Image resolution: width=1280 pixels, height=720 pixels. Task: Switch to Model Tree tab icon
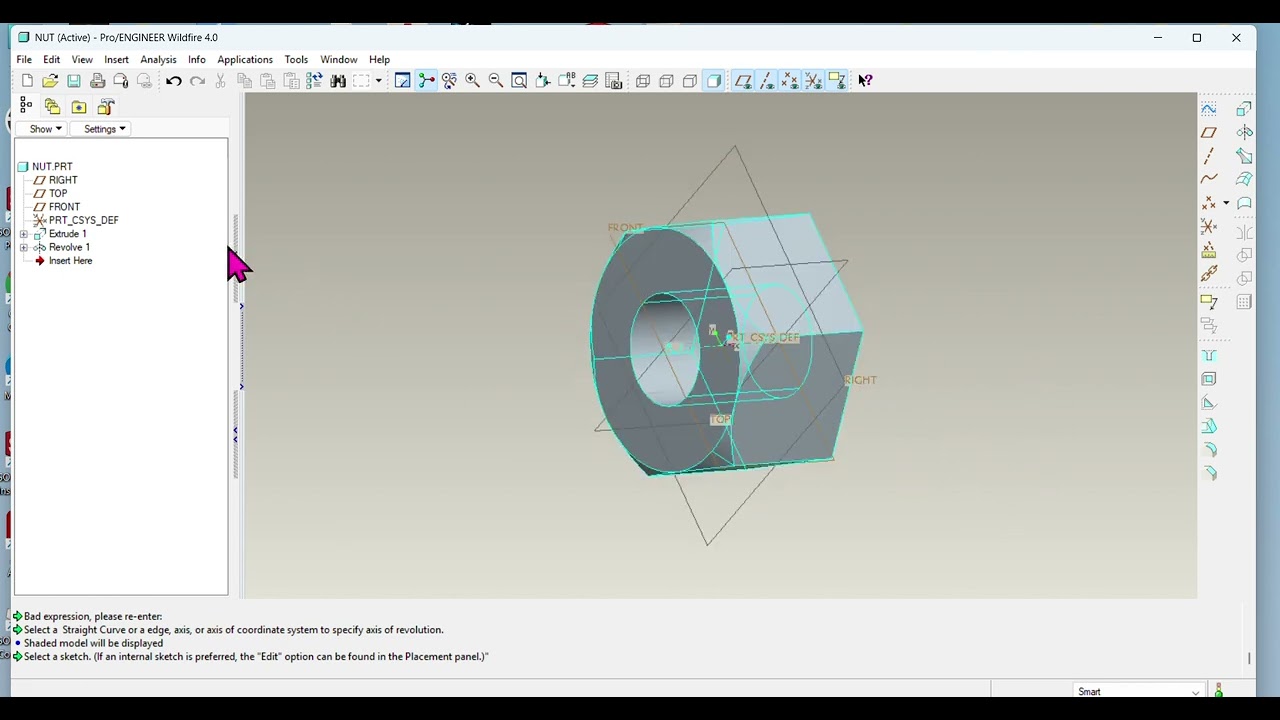click(26, 106)
